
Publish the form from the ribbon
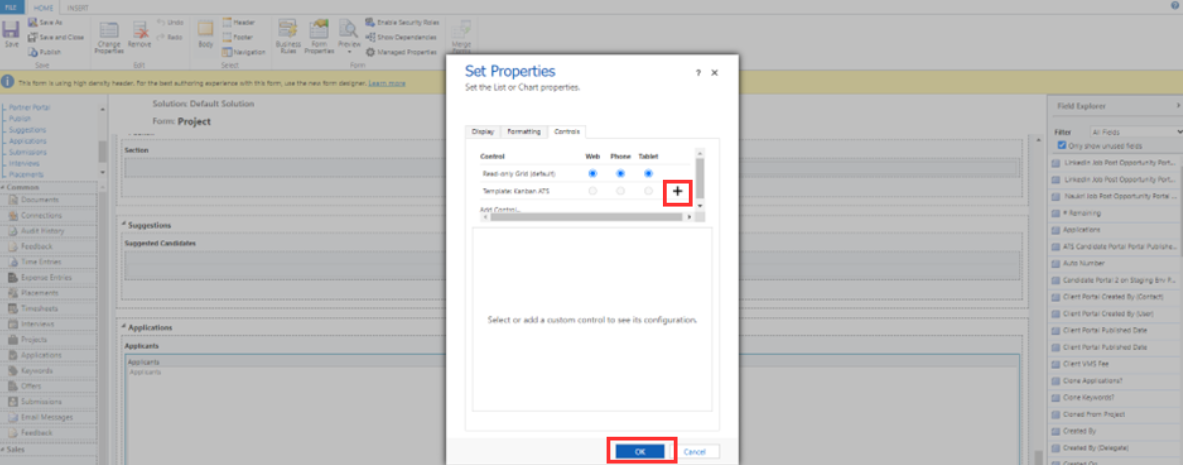point(45,52)
